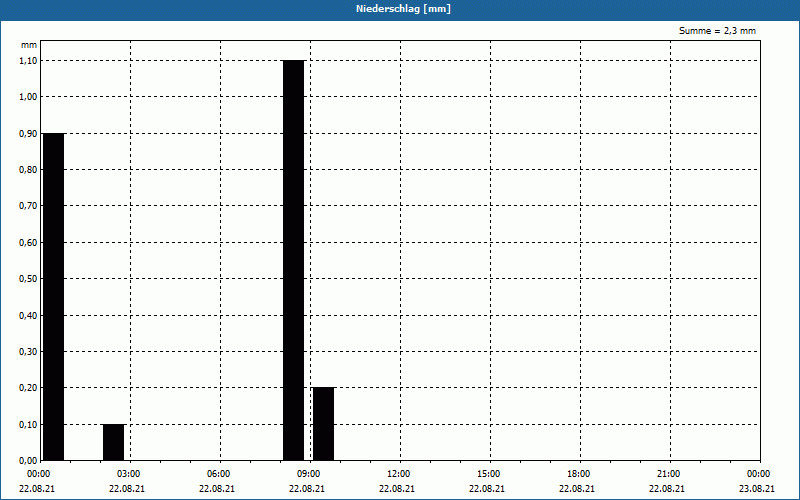Image resolution: width=800 pixels, height=500 pixels.
Task: Click the 0,90 y-axis label
Action: click(28, 134)
